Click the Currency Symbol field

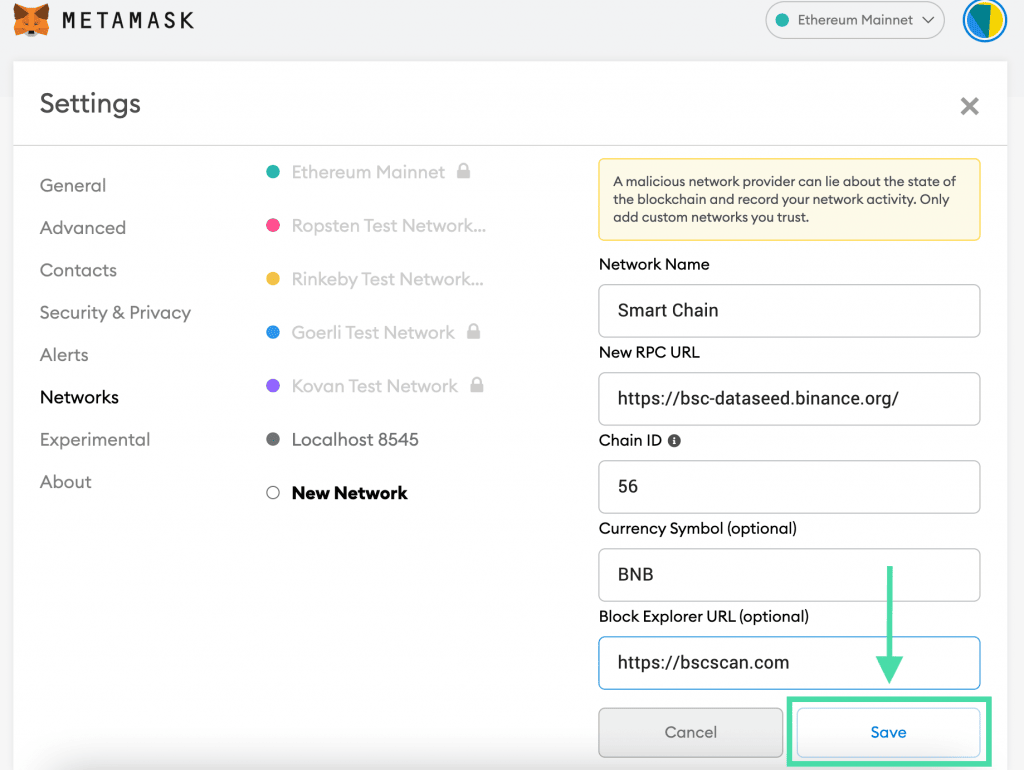click(789, 575)
